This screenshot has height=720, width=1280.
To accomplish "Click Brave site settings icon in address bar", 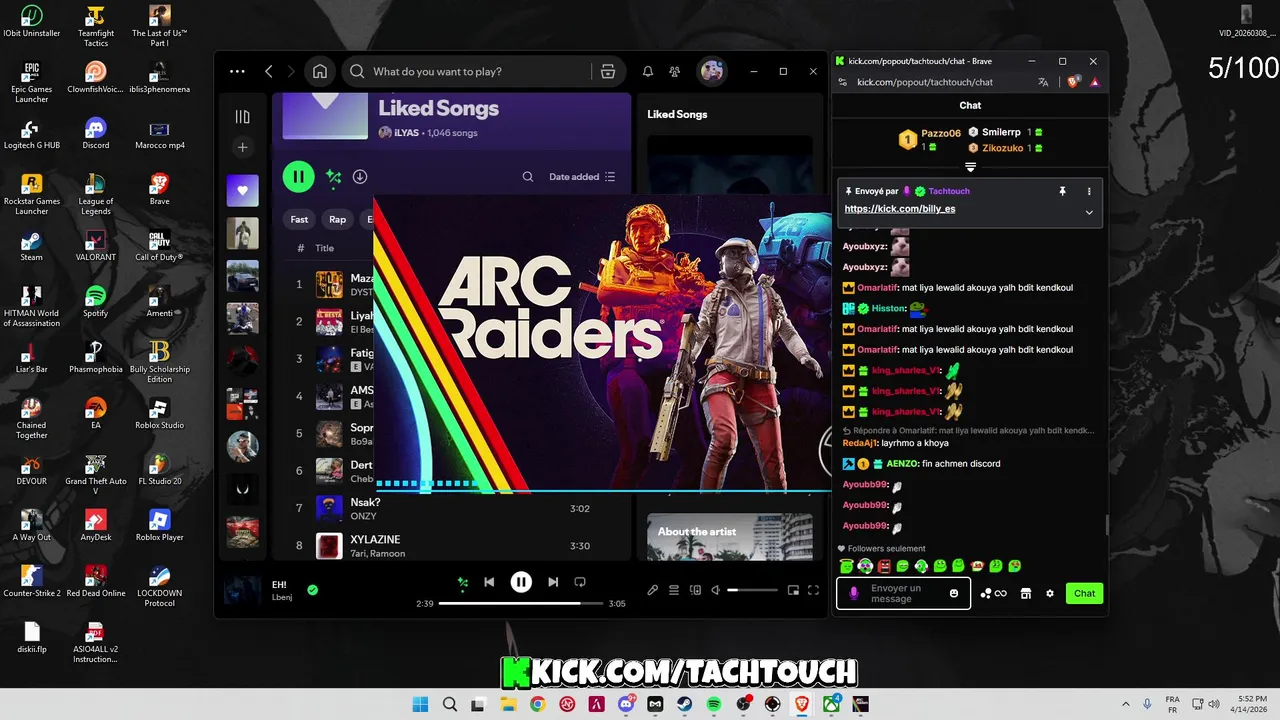I will [x=842, y=82].
